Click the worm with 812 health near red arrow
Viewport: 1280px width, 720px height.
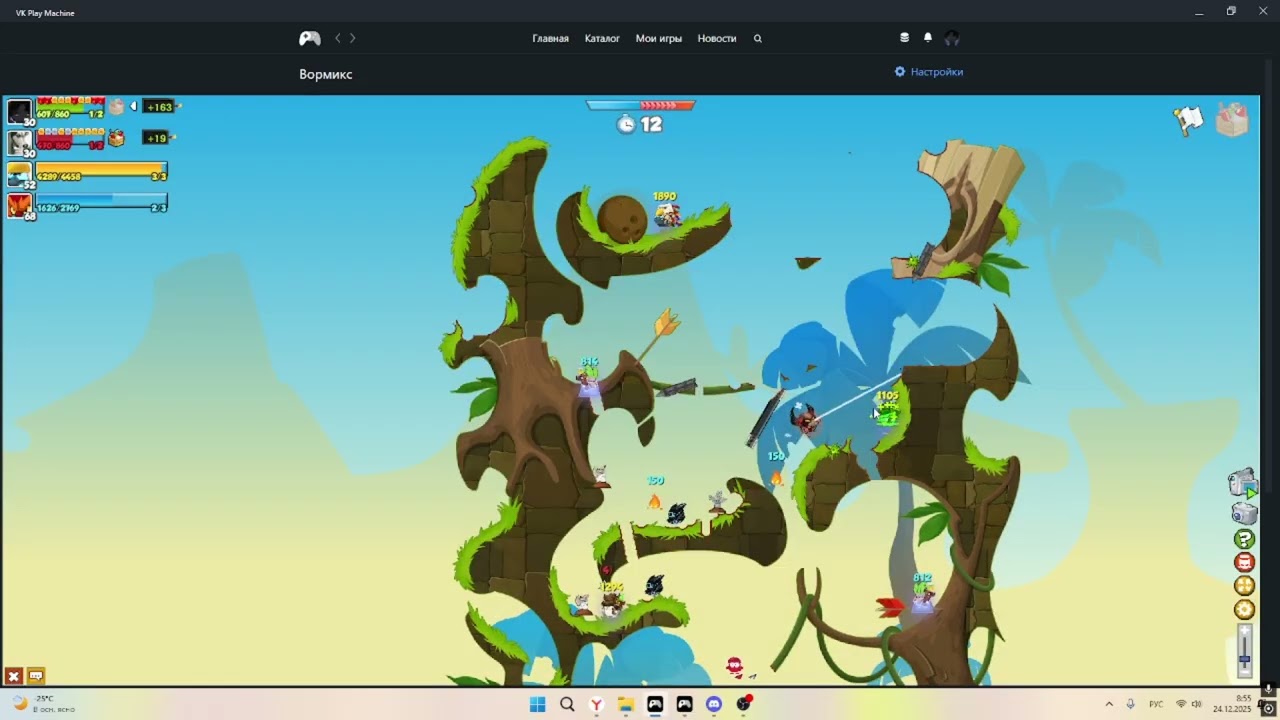(x=923, y=598)
